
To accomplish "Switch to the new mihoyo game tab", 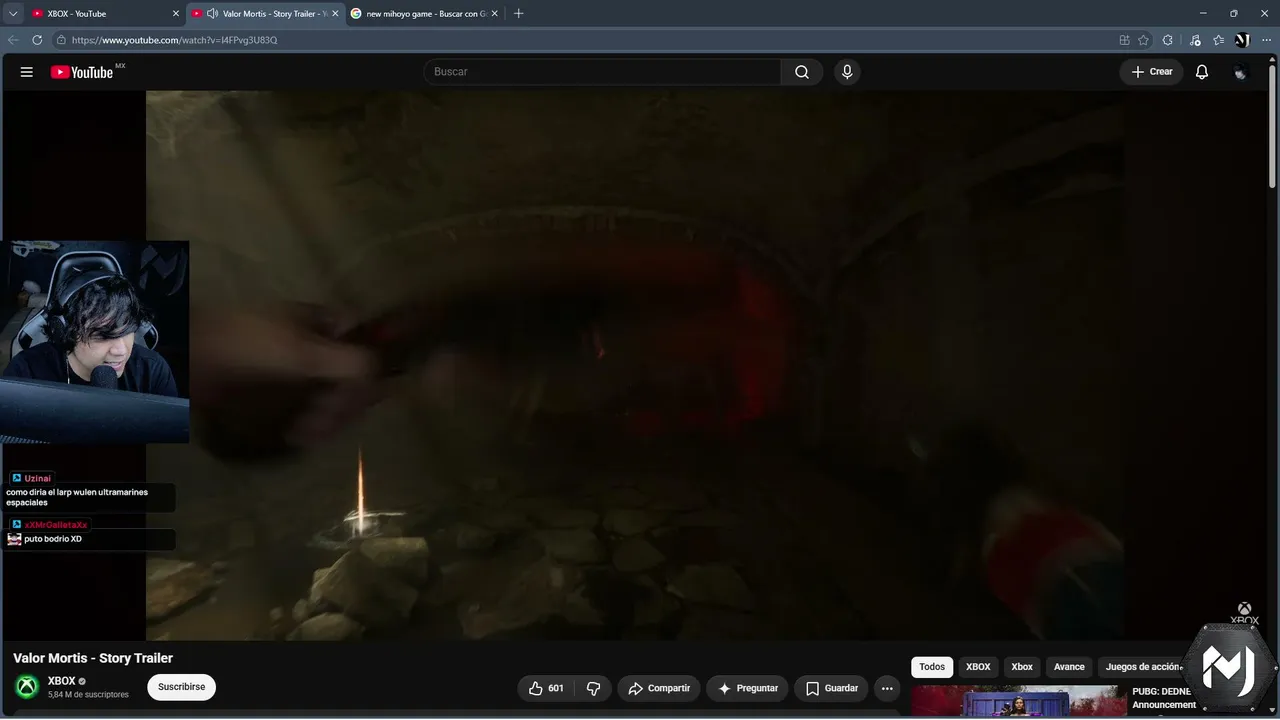I will pos(424,14).
